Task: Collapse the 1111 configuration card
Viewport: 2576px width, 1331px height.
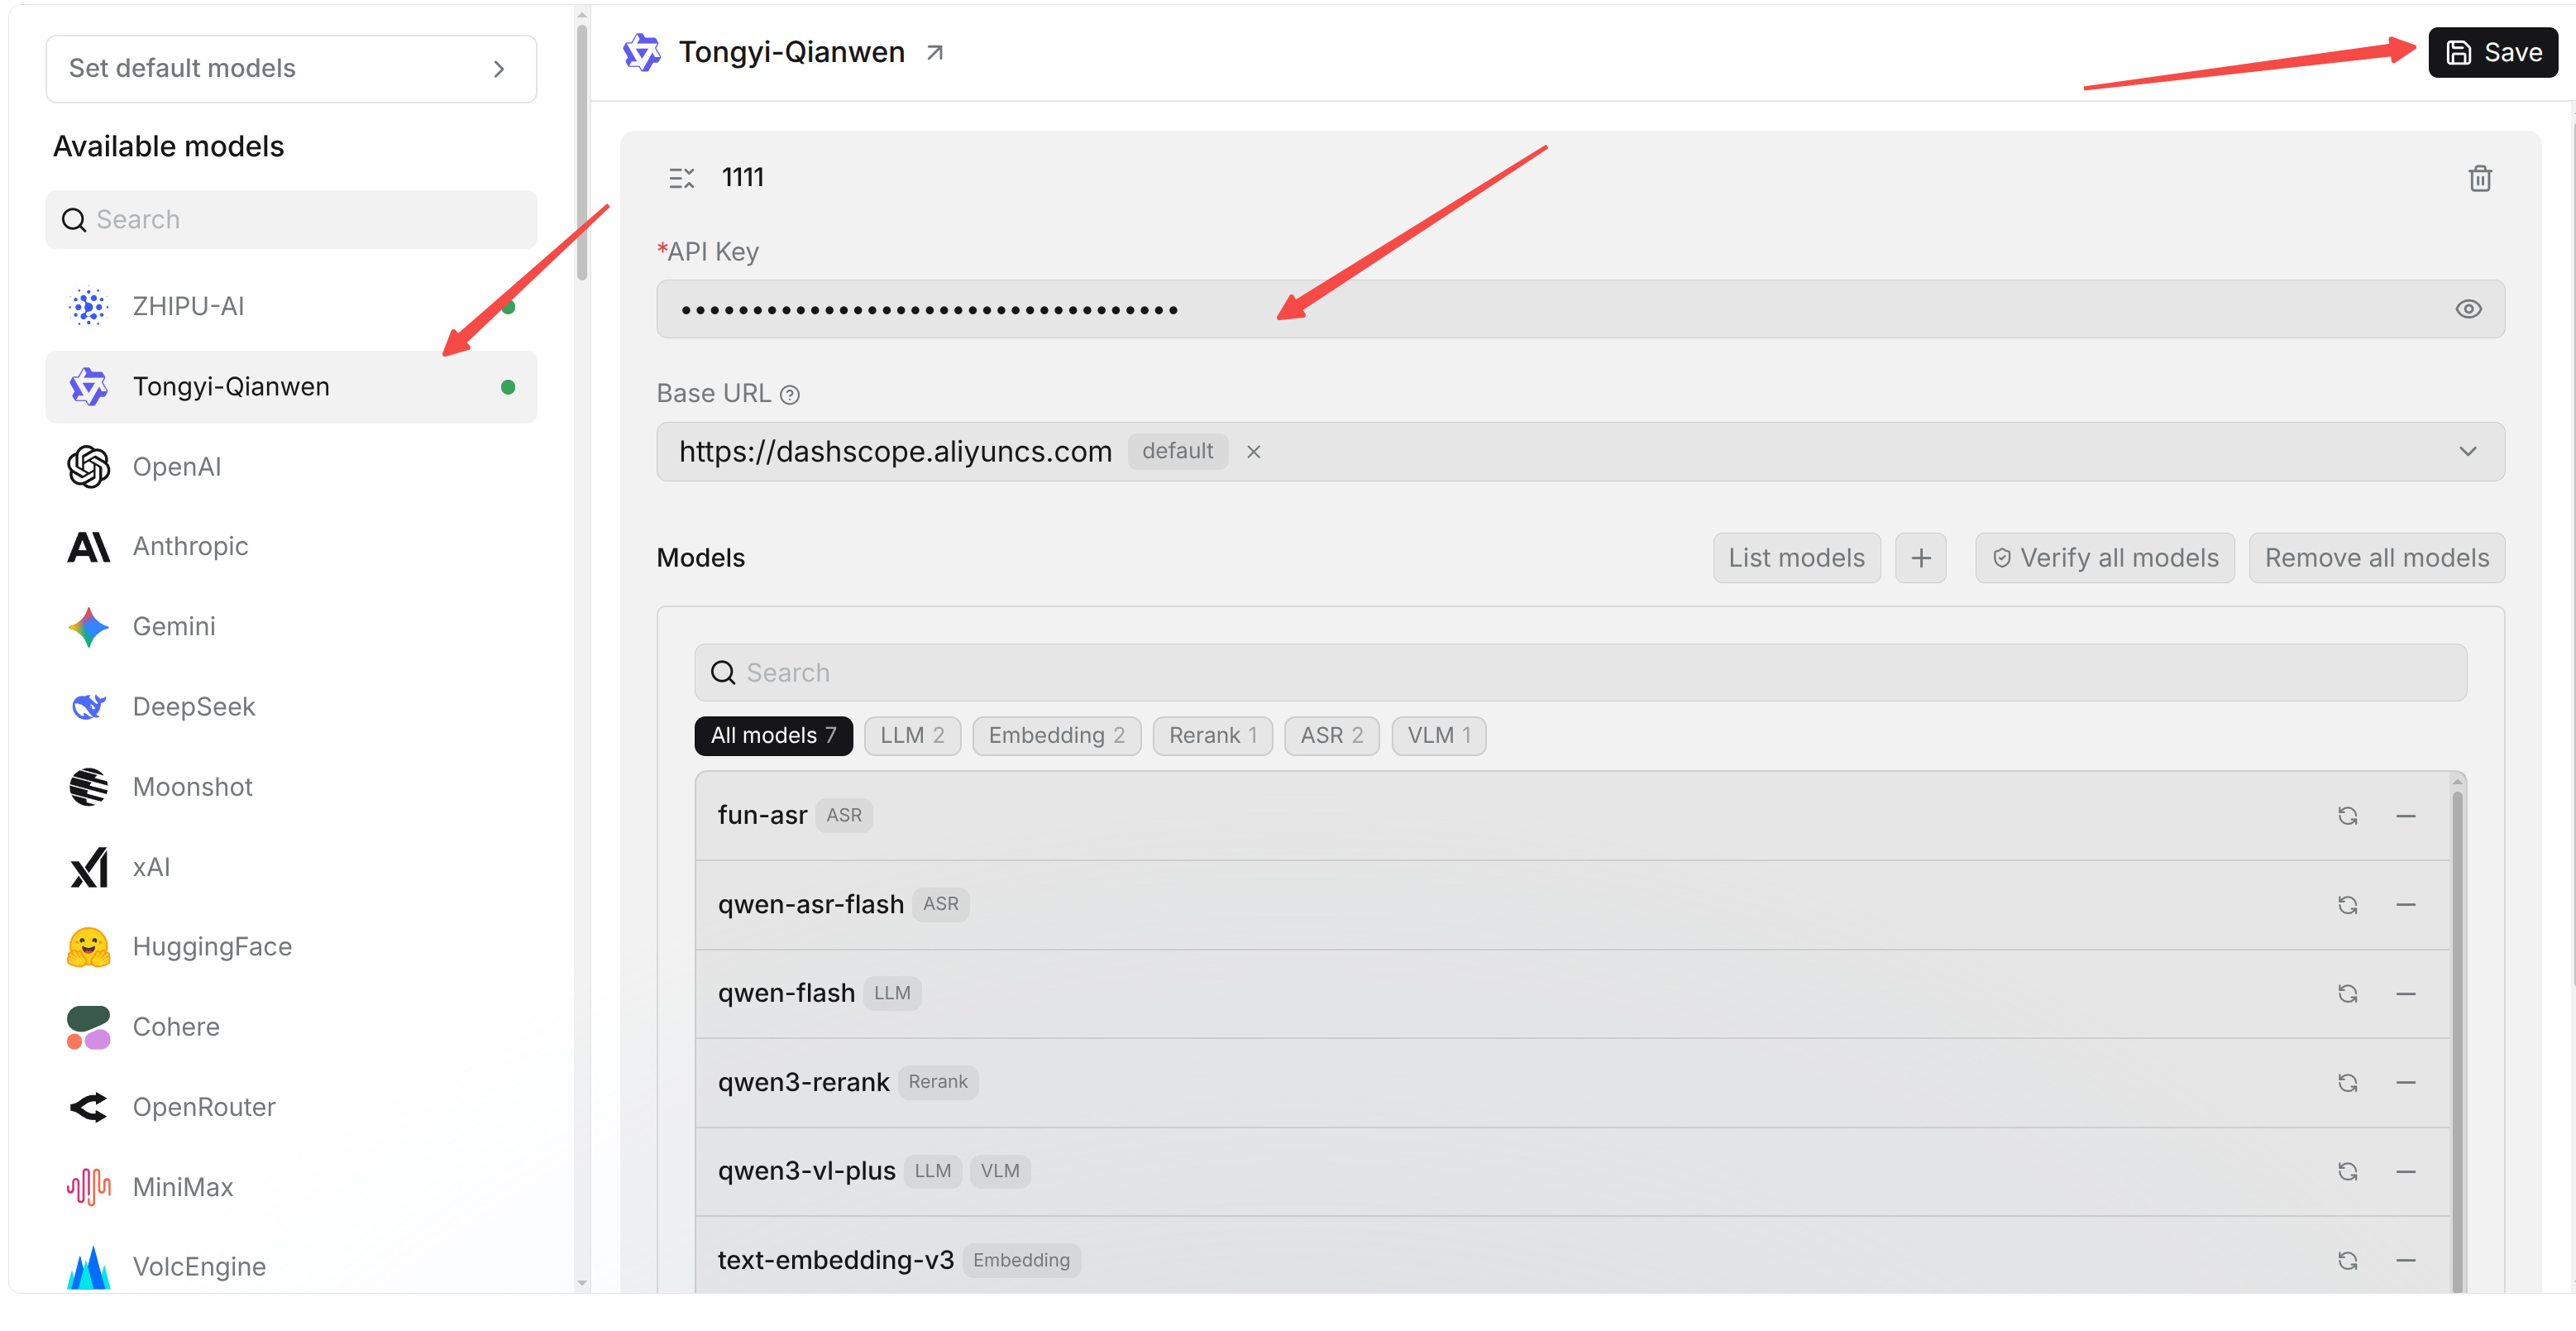Action: (681, 179)
